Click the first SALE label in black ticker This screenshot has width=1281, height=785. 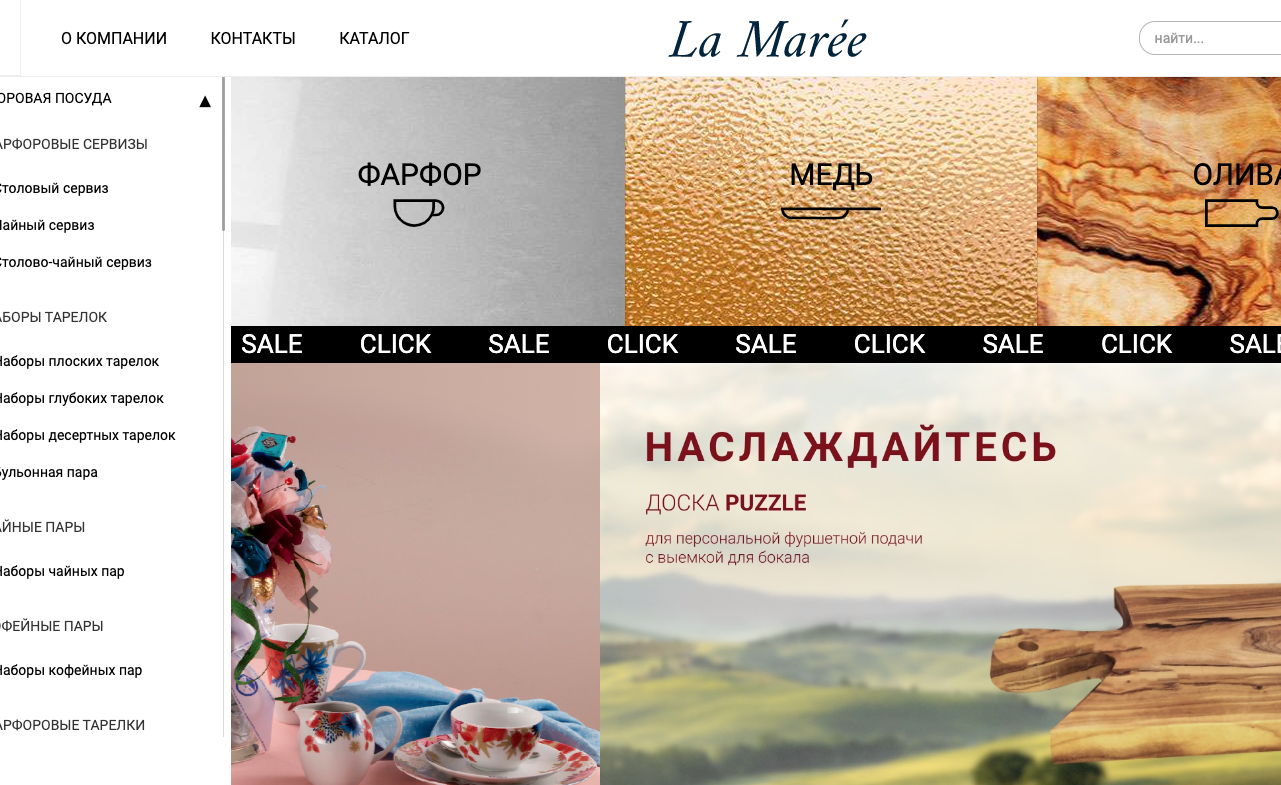point(271,344)
